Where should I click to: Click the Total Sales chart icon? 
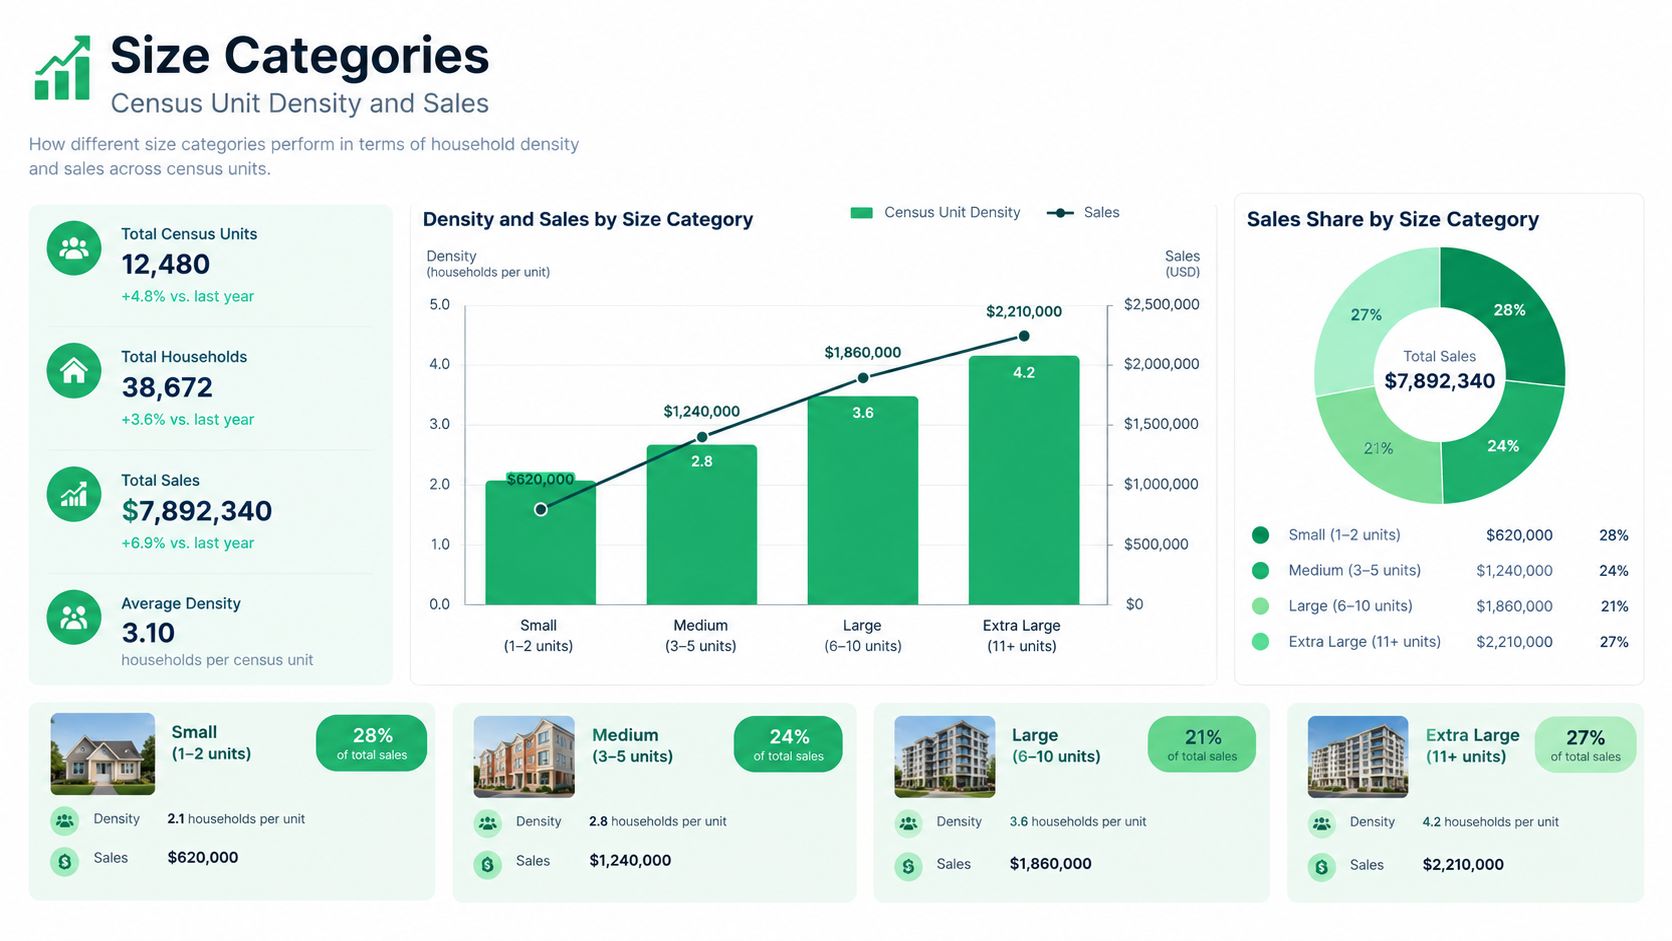74,494
